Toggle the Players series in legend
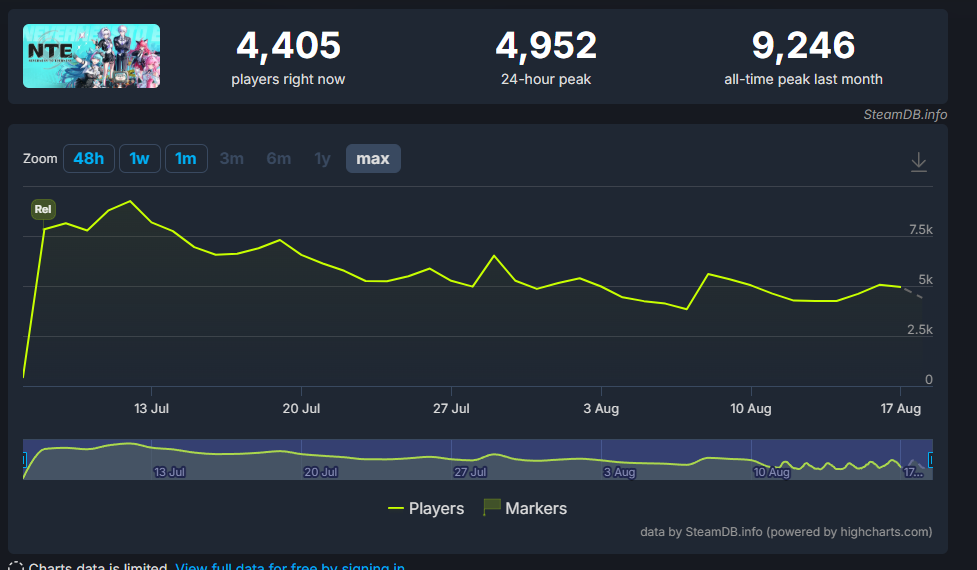Screen dimensions: 977x570 tap(426, 508)
